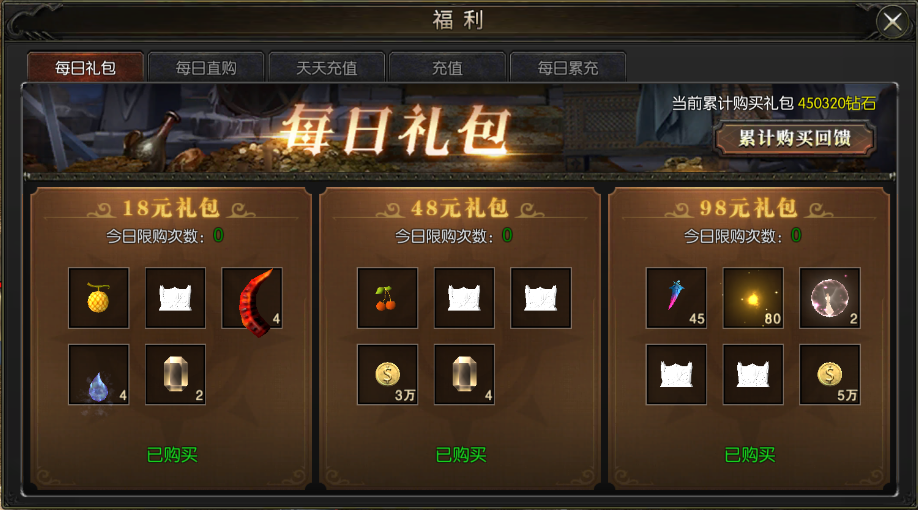Open the 天天充值 tab

click(x=327, y=68)
